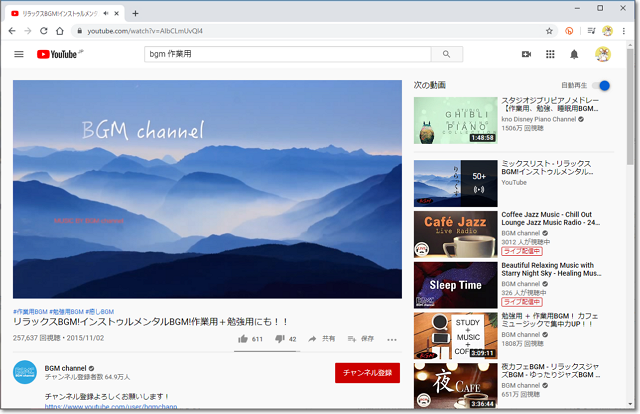Toggle the 自動再生 autoplay switch

(x=601, y=86)
